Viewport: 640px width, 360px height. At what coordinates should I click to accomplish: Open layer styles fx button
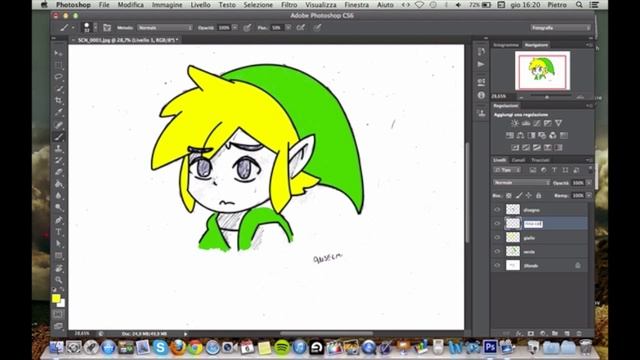point(519,333)
